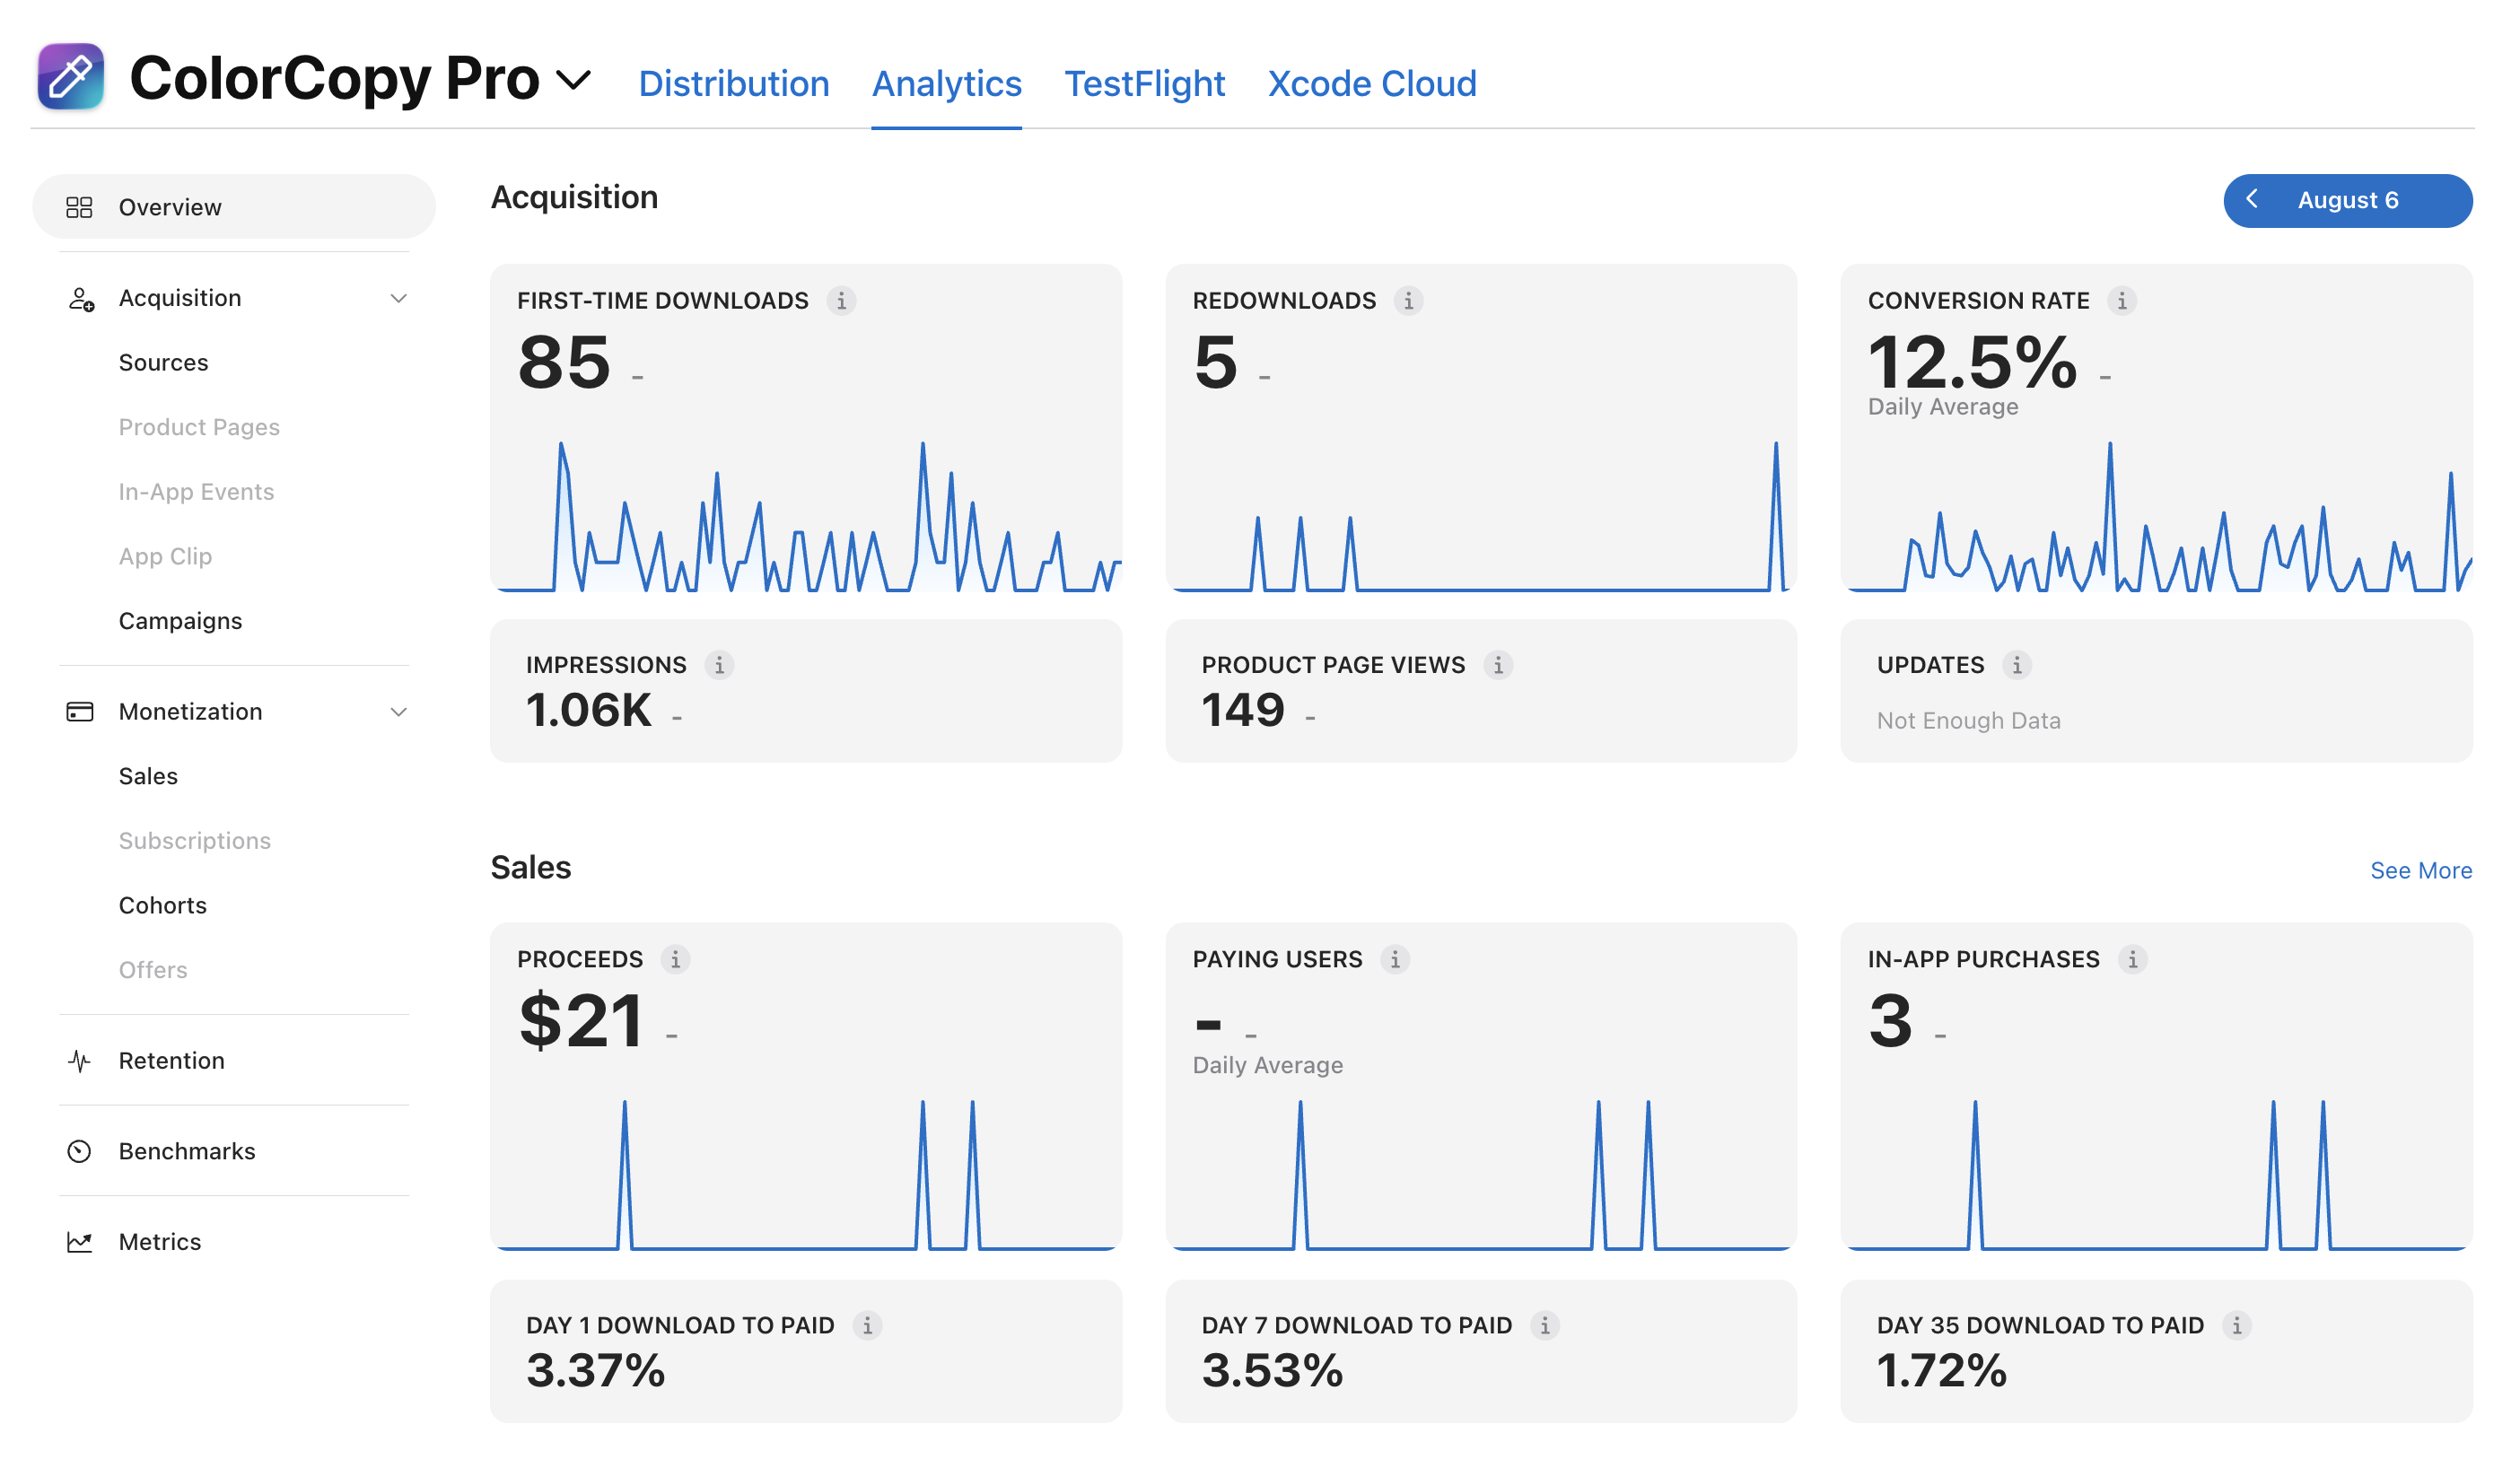The image size is (2520, 1477).
Task: Show info for Product Page Views
Action: [x=1497, y=665]
